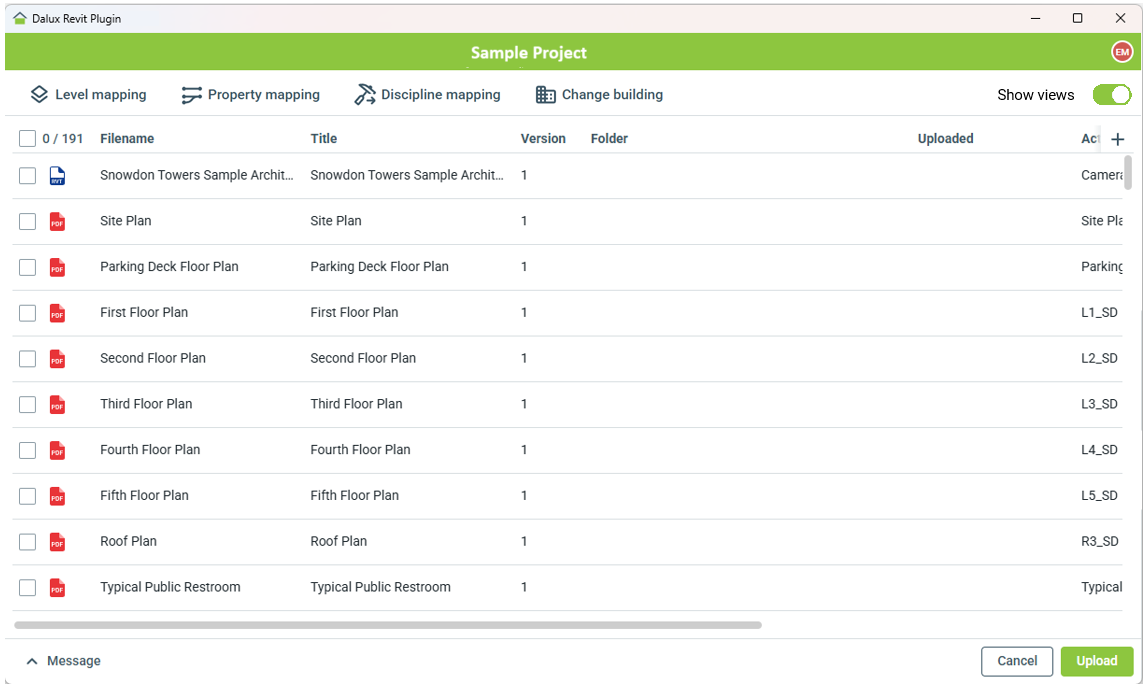Viewport: 1146px width, 687px height.
Task: Click the PDF icon for Typical Public Restroom
Action: point(57,588)
